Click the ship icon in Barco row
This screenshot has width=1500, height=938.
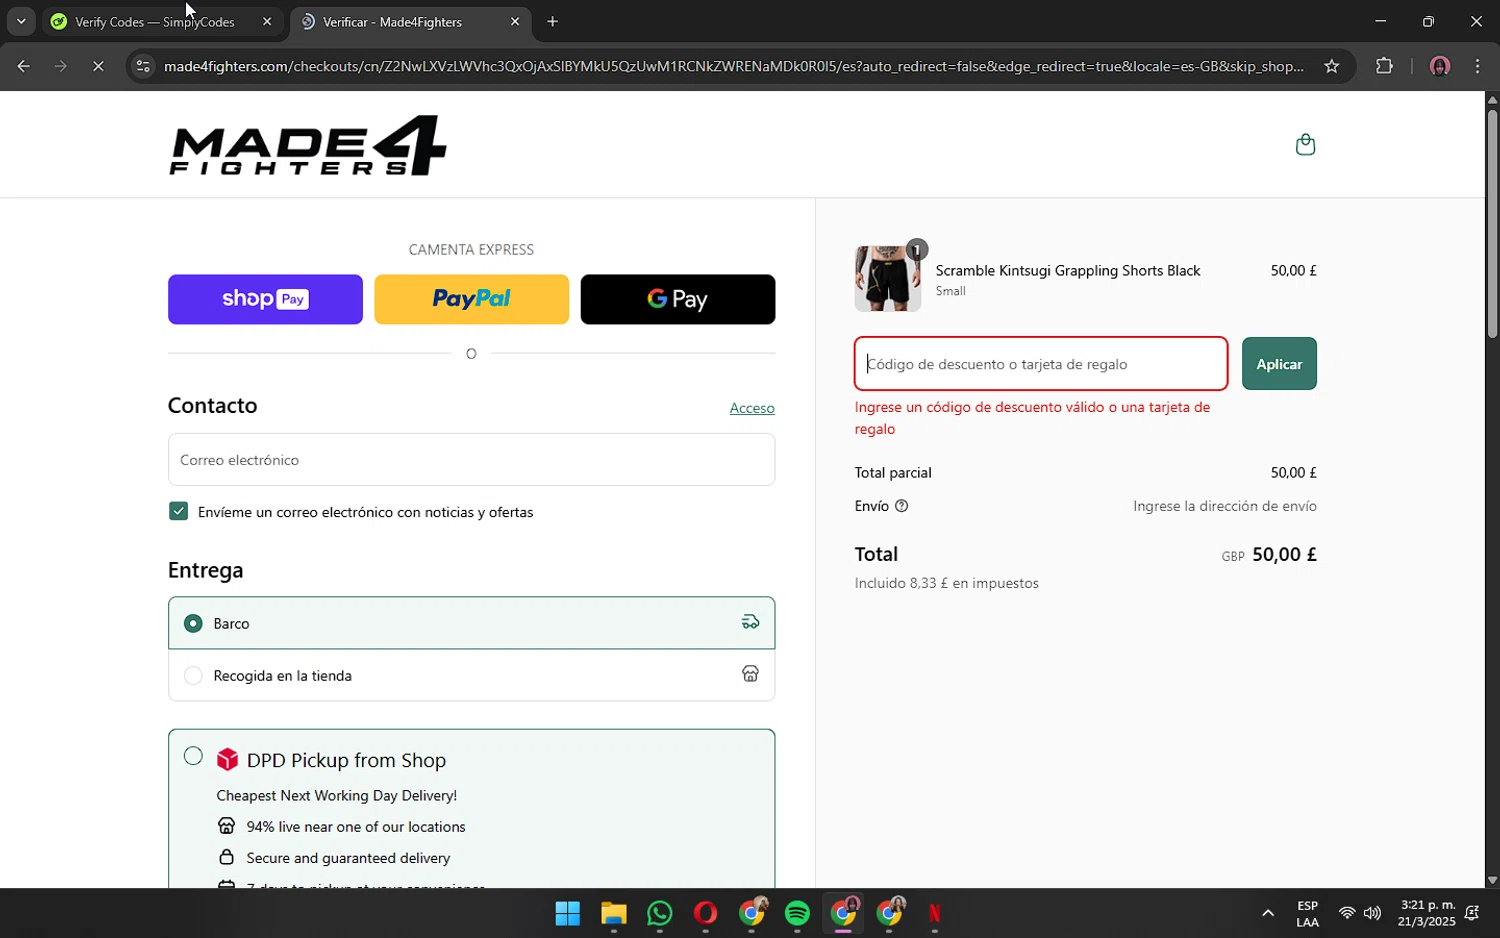tap(750, 623)
